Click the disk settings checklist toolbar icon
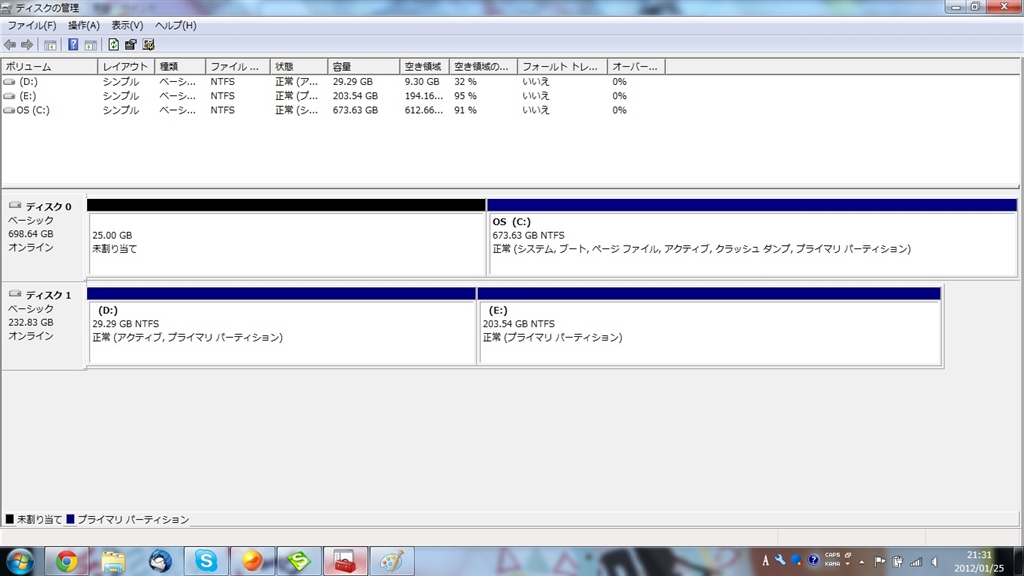Viewport: 1024px width, 576px height. coord(148,45)
